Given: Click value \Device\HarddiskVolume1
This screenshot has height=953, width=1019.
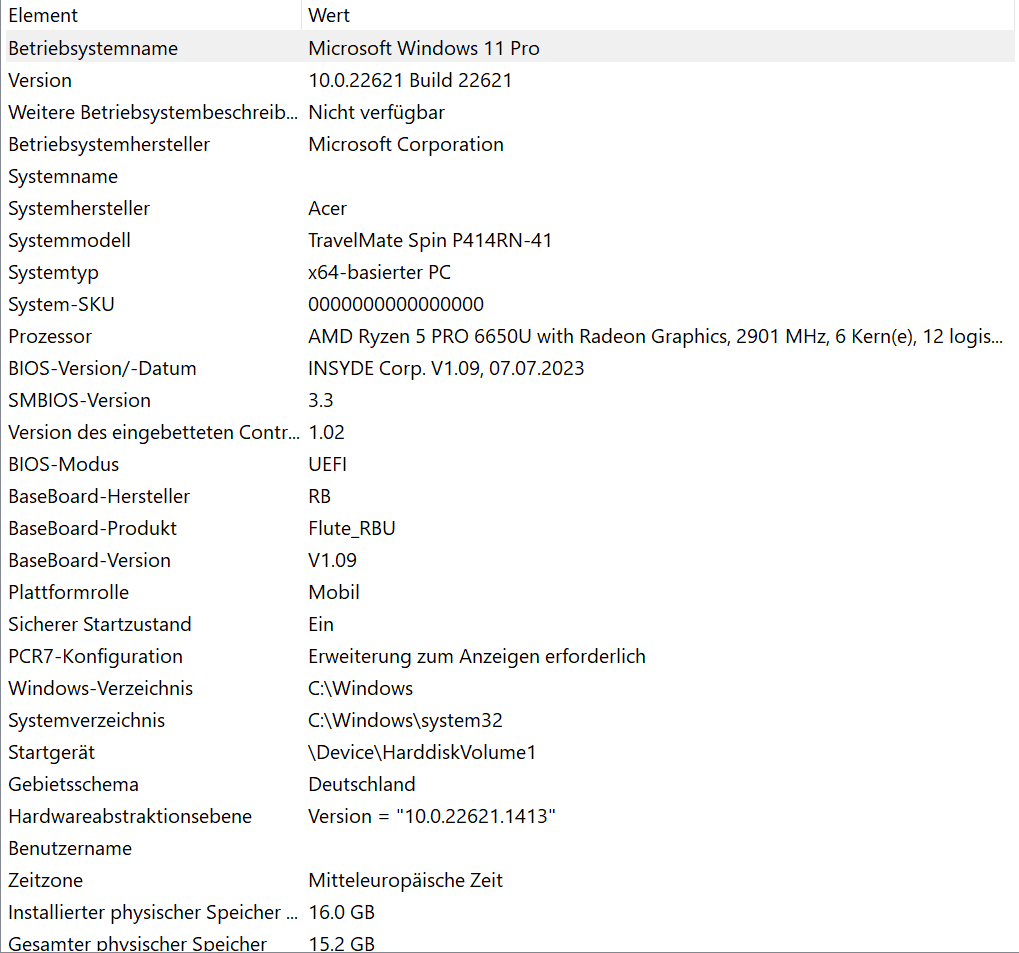Looking at the screenshot, I should tap(422, 753).
